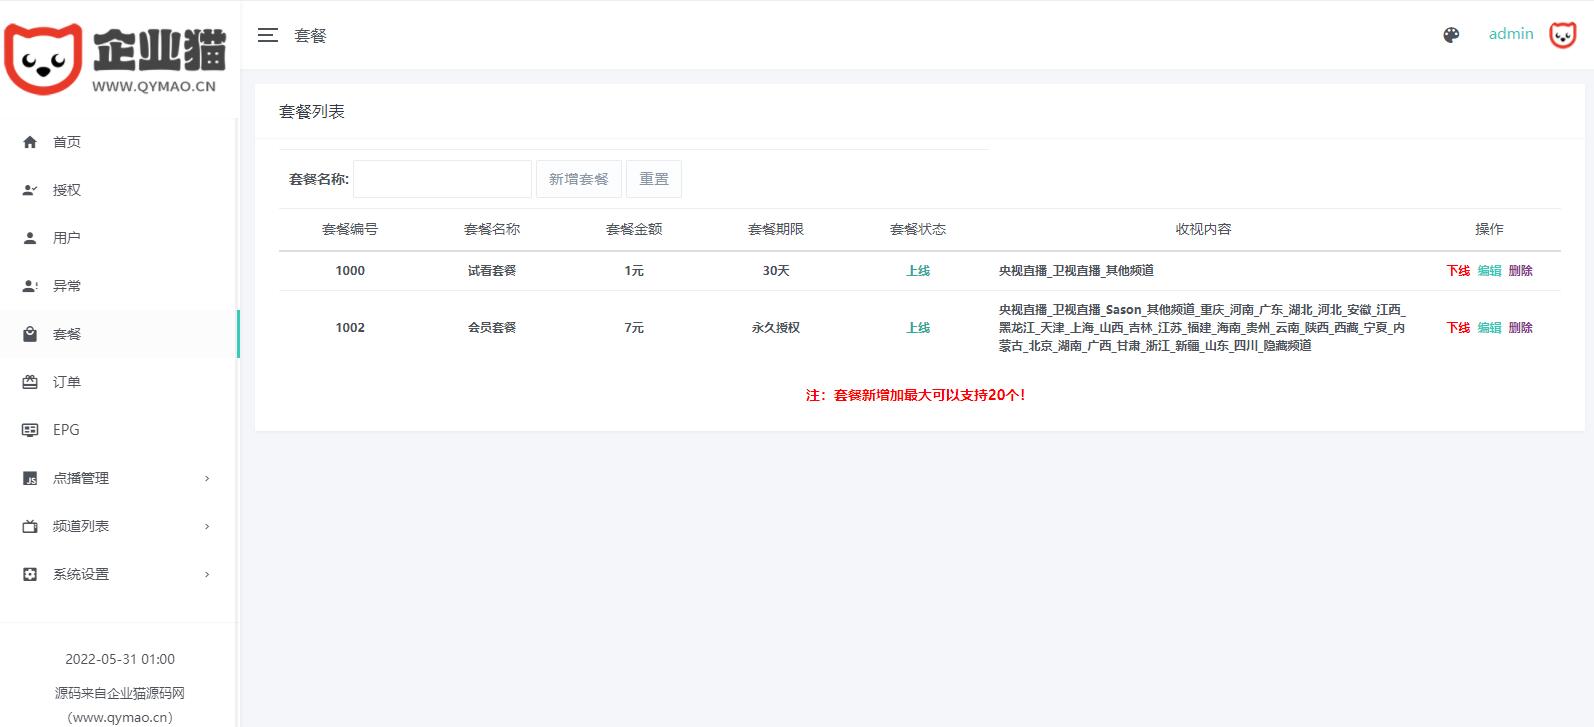This screenshot has width=1594, height=727.
Task: Focus the 套餐名称 search input field
Action: coord(442,179)
